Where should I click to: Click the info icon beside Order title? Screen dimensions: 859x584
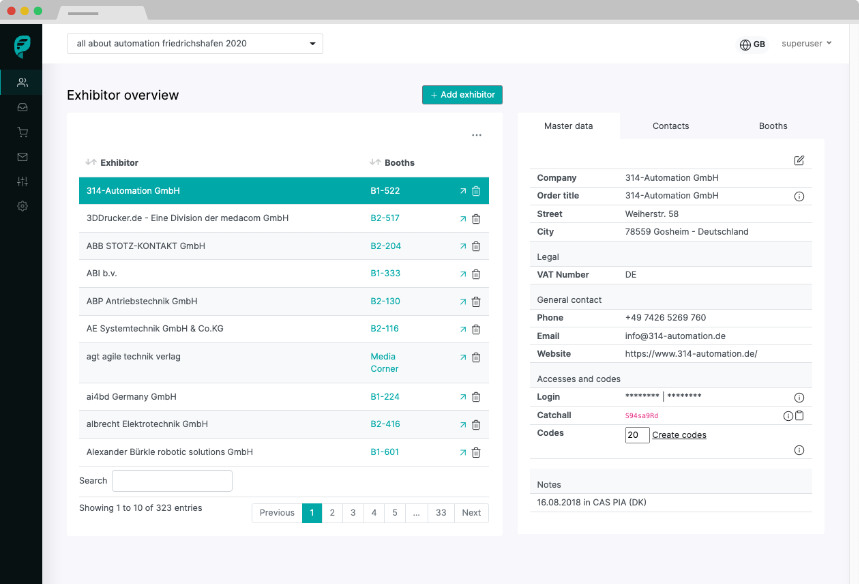point(799,196)
